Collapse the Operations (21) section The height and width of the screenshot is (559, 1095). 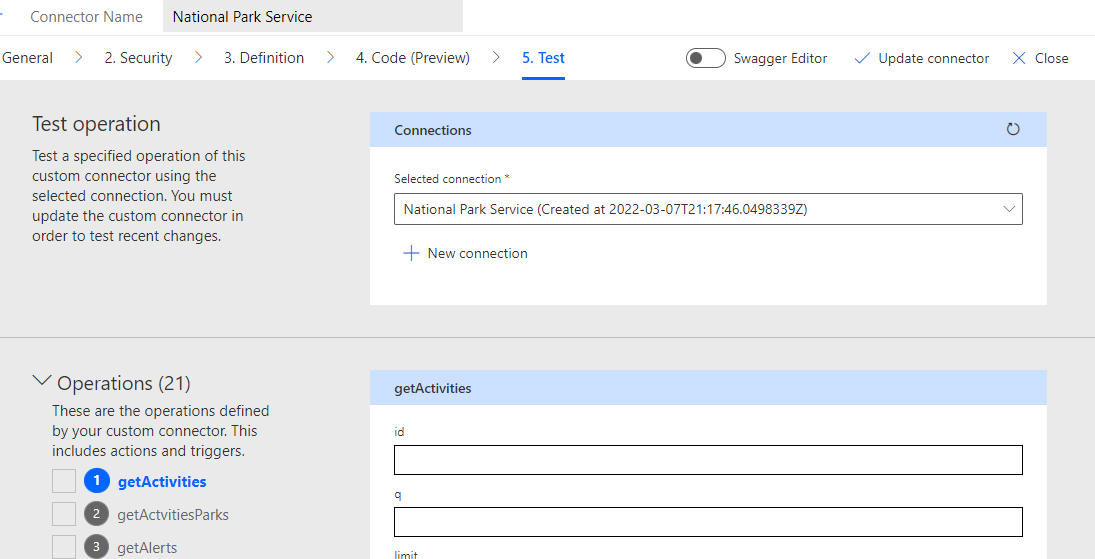coord(42,381)
